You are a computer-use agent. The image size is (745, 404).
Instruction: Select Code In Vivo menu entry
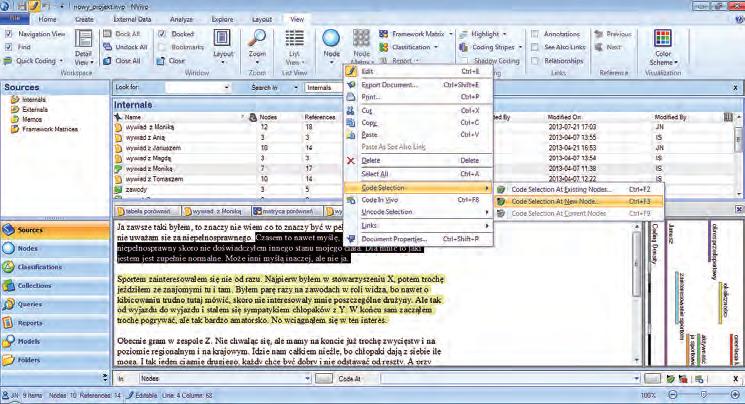419,200
